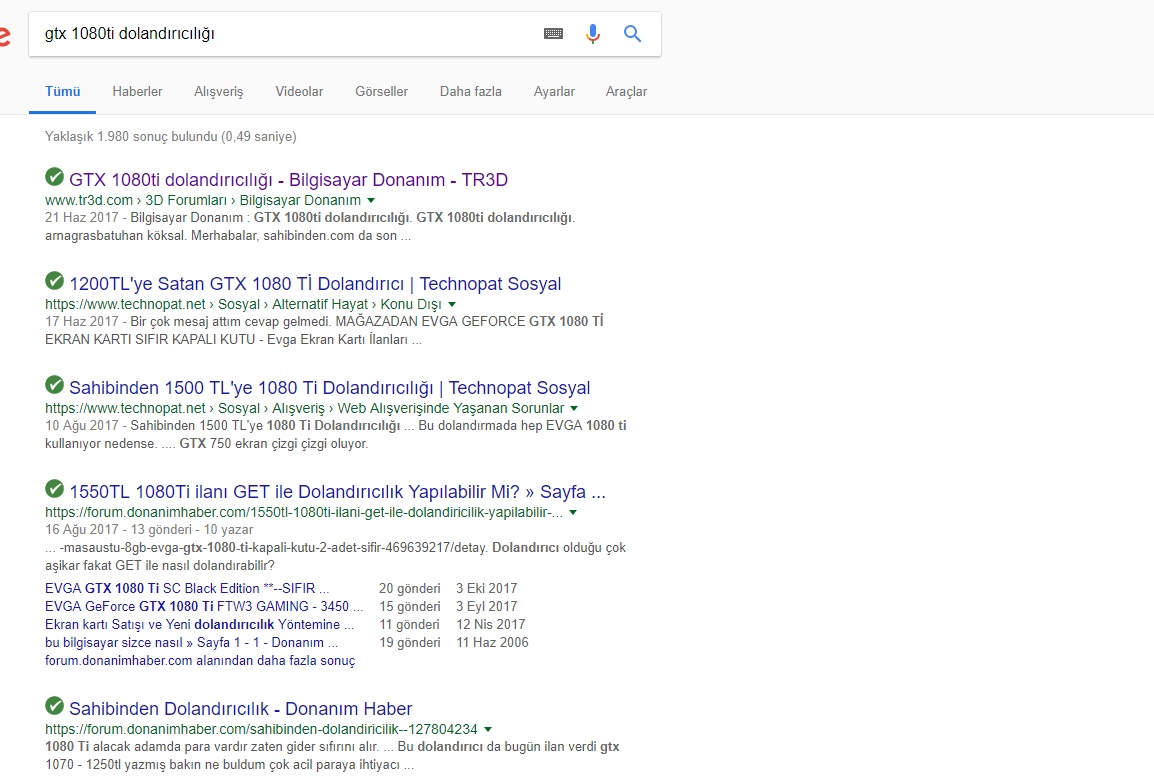
Task: Open EVGA GeForce GTX 1080 Ti FTW3 GAMING sublink
Action: click(204, 606)
